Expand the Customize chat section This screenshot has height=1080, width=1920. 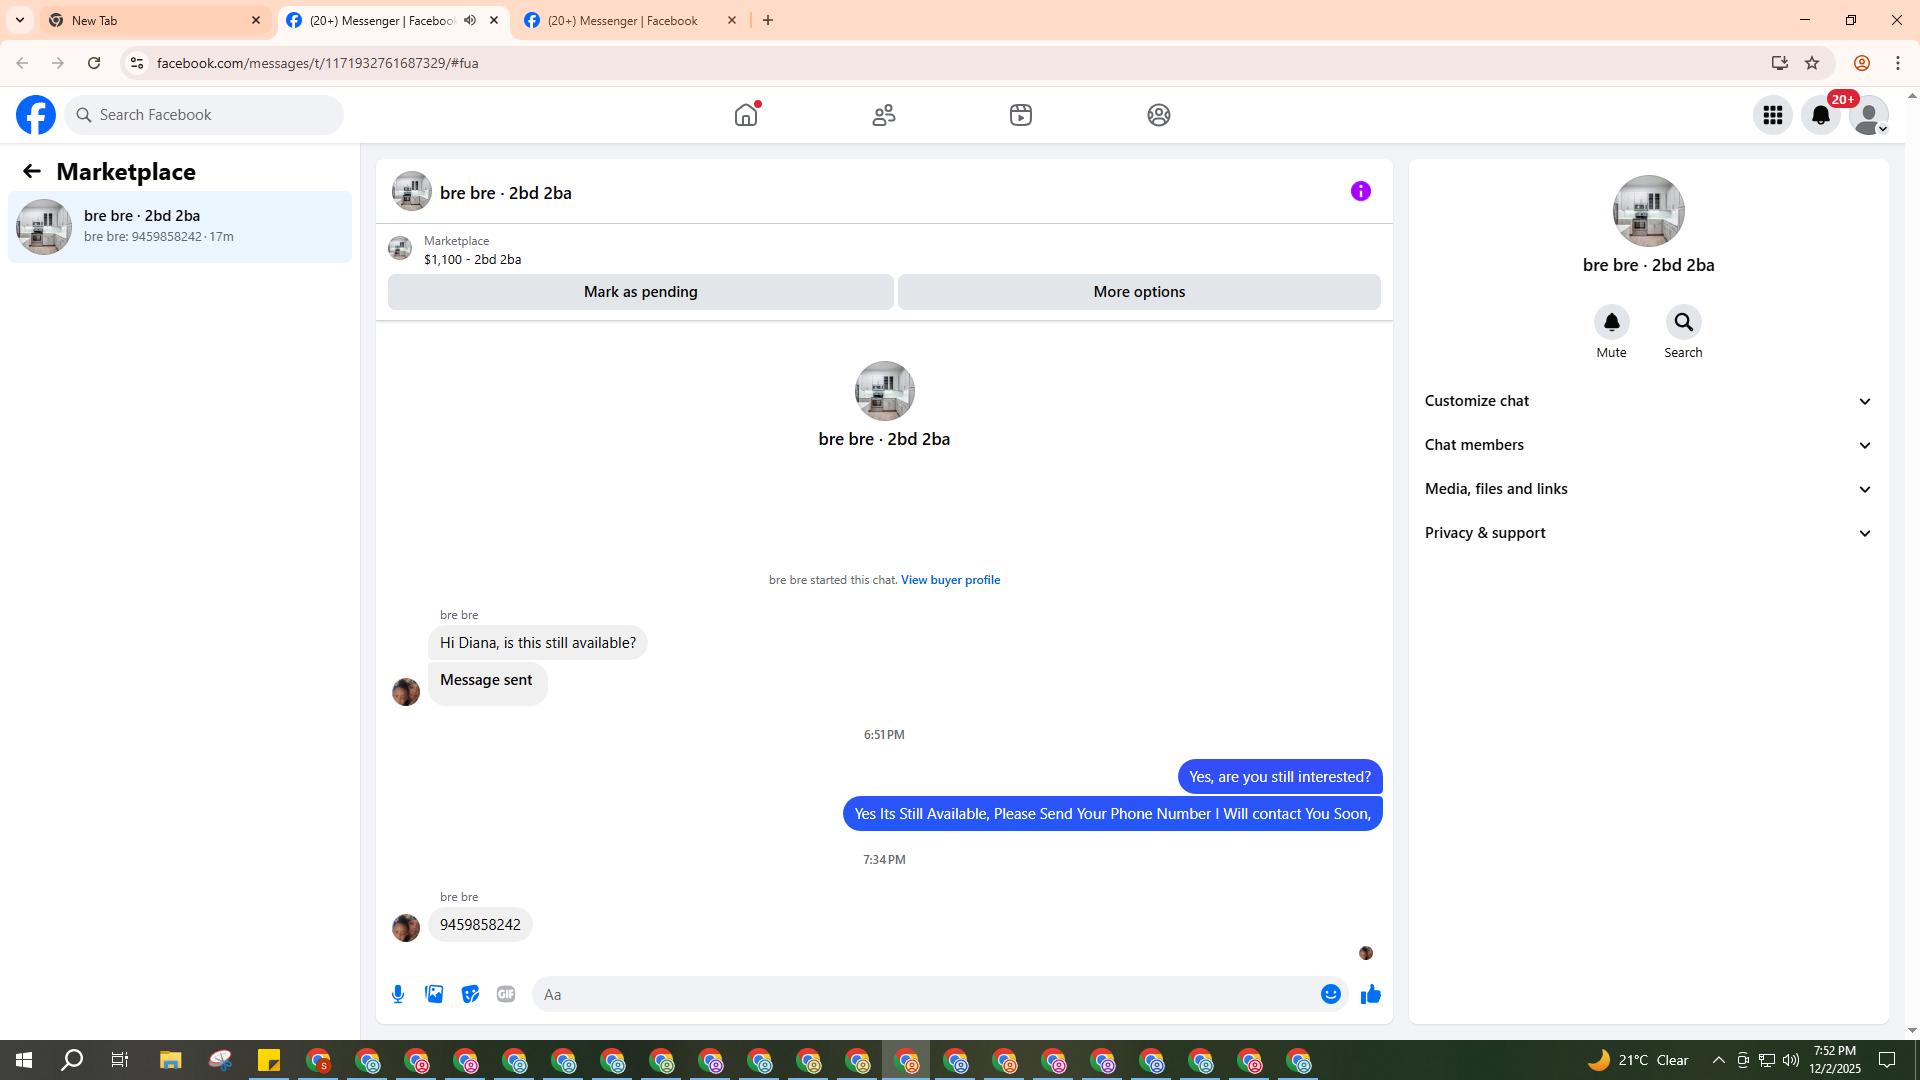pos(1648,401)
